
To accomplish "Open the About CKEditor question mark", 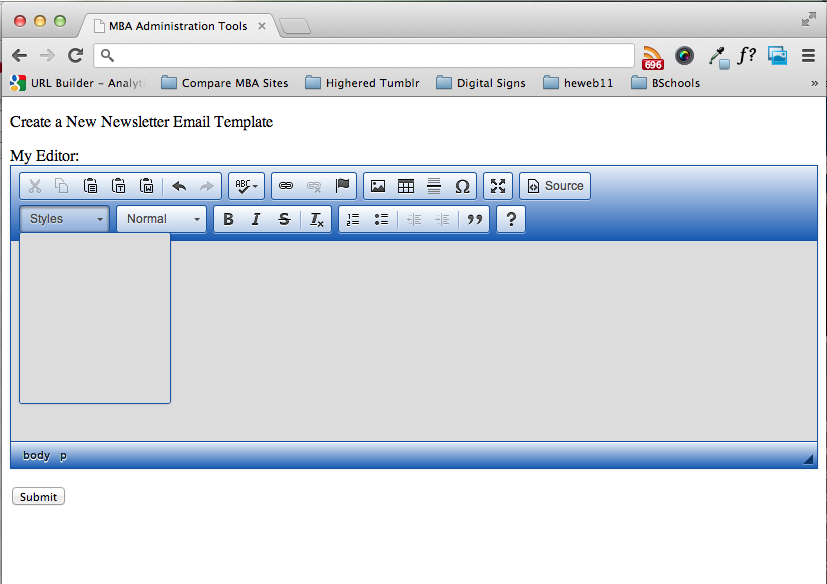I will pos(511,219).
